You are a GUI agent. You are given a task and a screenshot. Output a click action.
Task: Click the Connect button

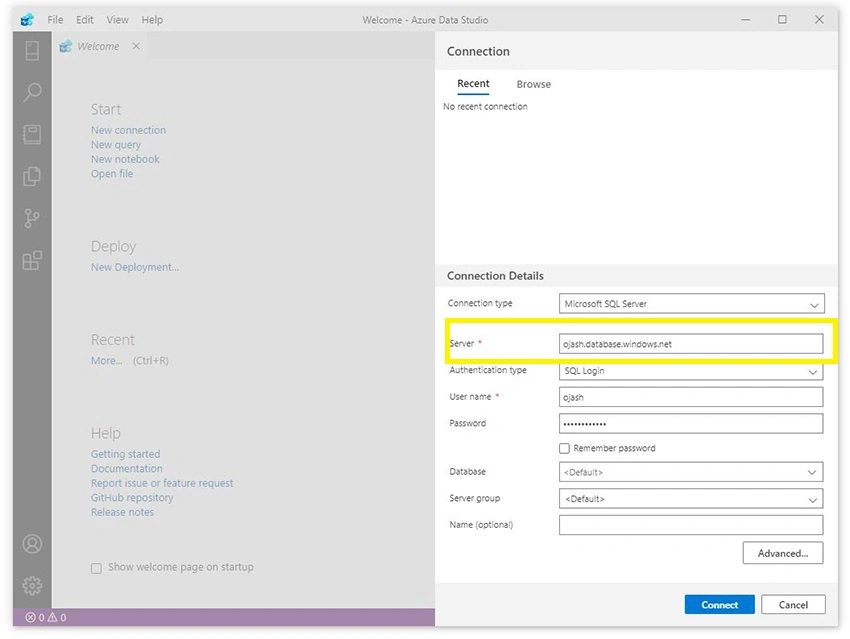pos(719,604)
